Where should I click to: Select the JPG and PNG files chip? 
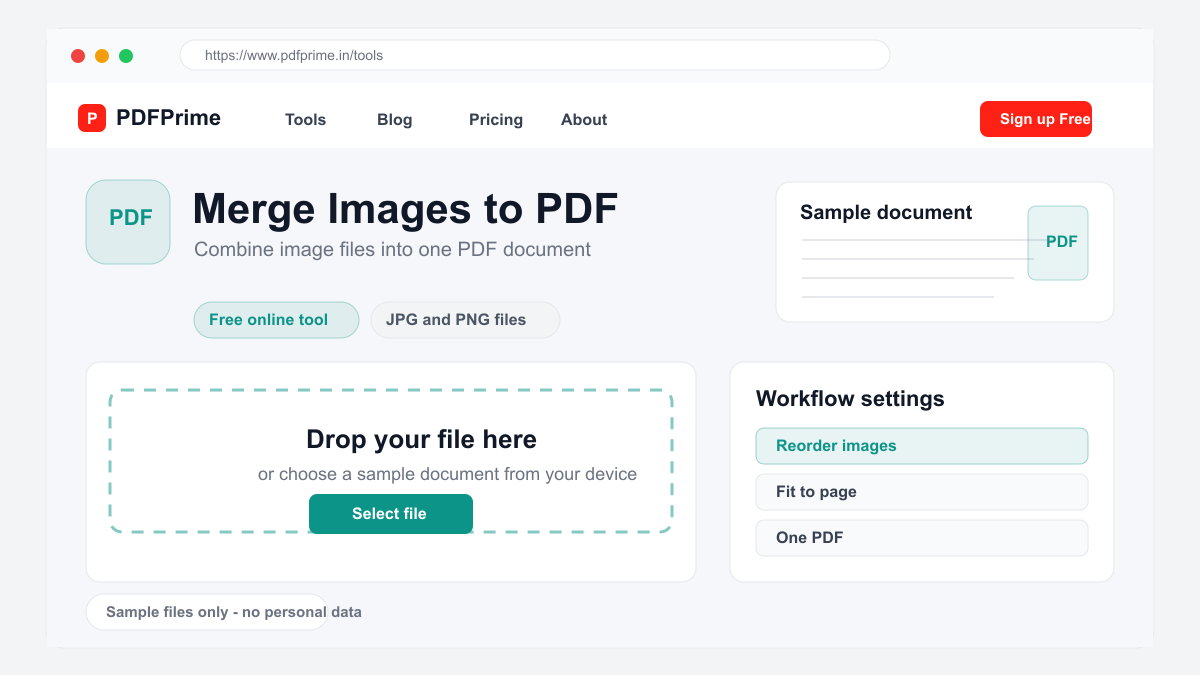tap(465, 320)
